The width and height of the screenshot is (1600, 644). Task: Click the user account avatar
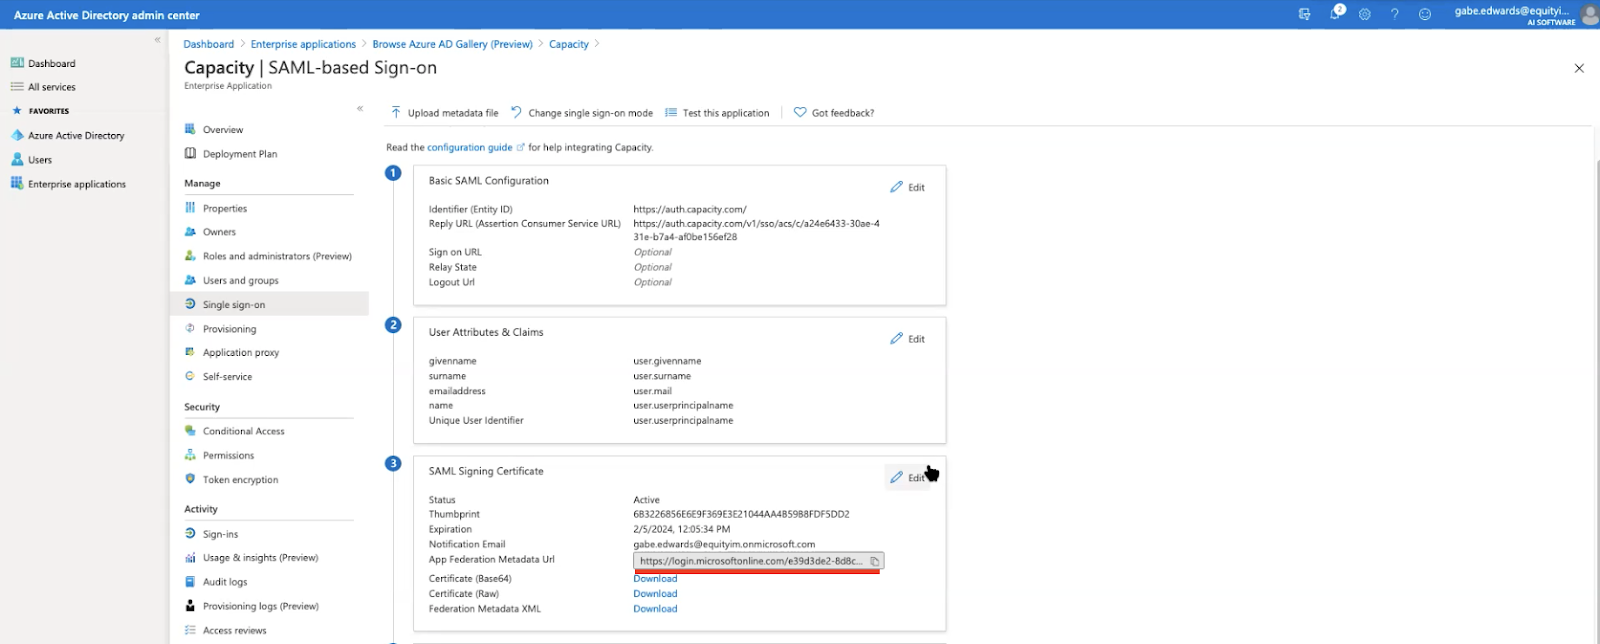(x=1589, y=15)
